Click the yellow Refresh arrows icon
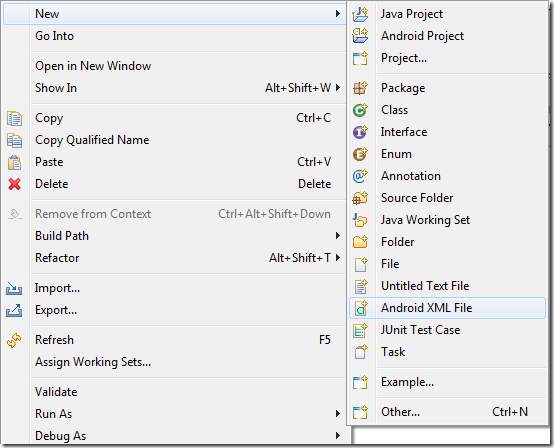Screen dimensions: 554x448 coord(14,340)
